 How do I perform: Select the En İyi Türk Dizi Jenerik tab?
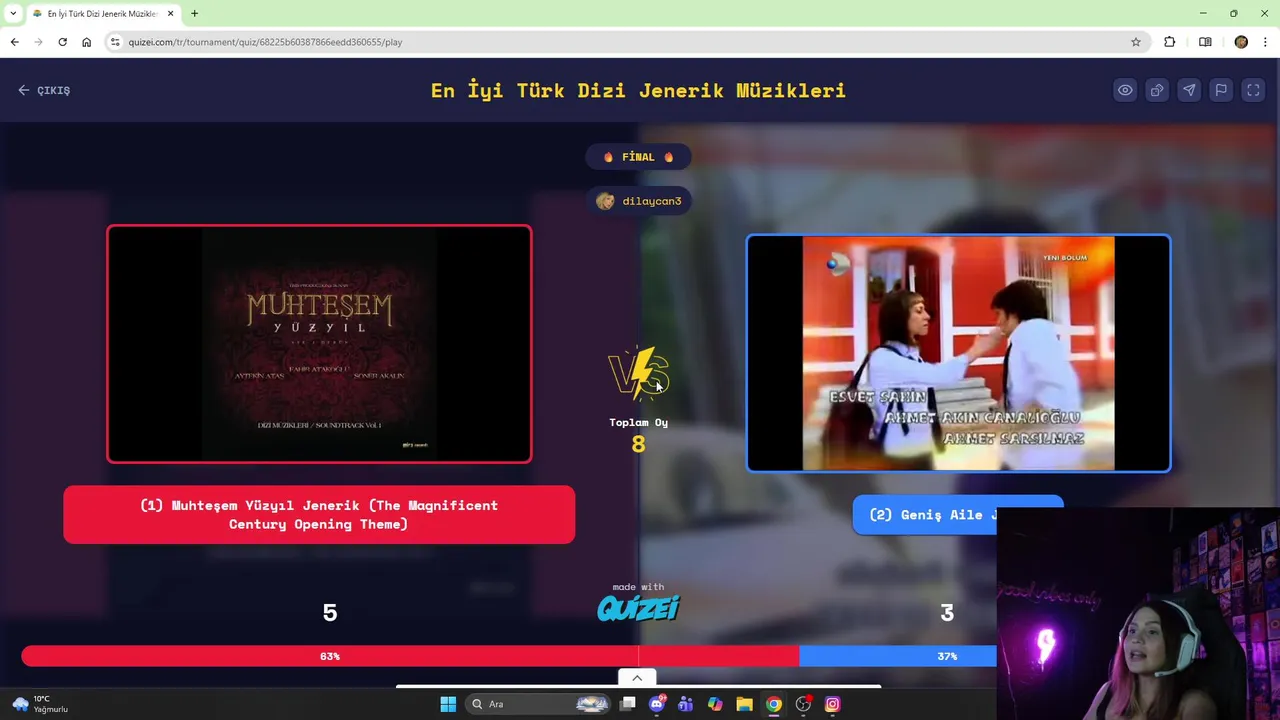point(103,13)
